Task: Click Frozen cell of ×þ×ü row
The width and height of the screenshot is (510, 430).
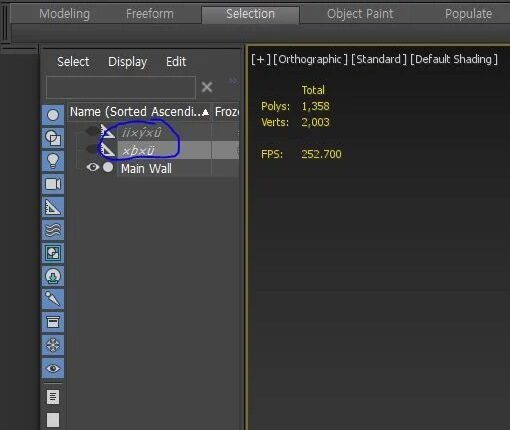Action: pyautogui.click(x=226, y=150)
